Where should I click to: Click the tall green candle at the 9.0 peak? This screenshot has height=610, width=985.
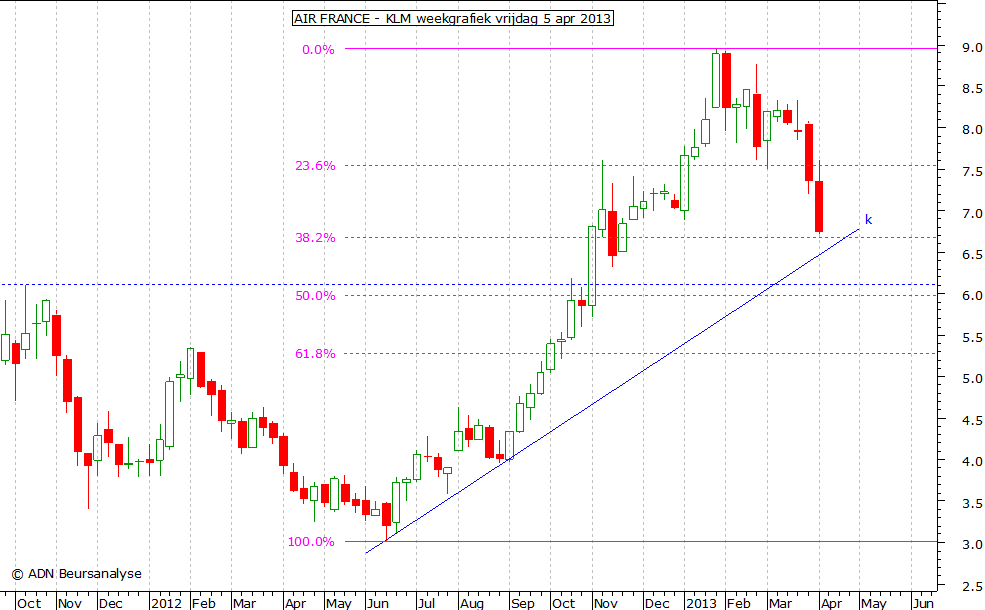(716, 80)
